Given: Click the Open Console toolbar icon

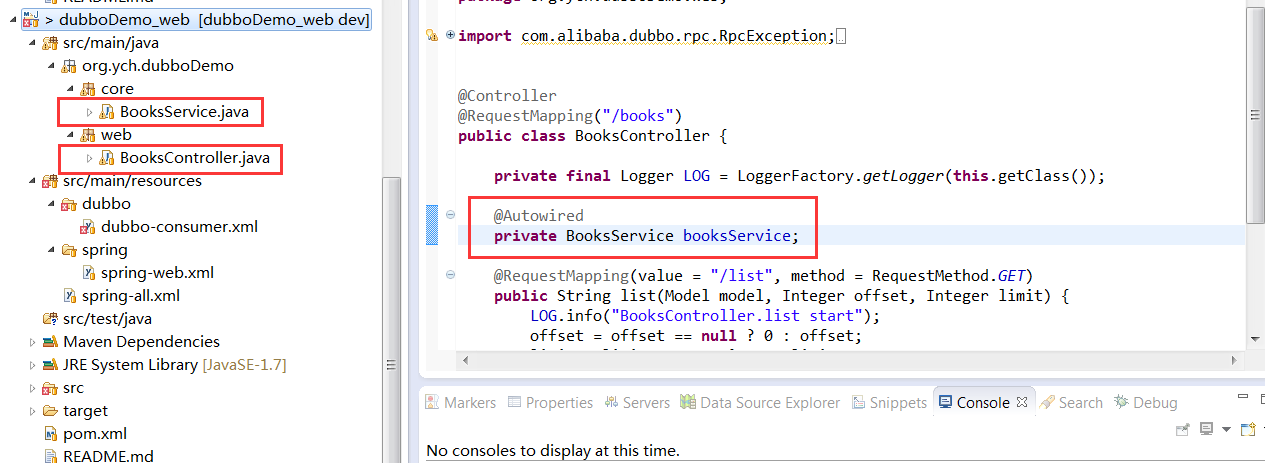Looking at the screenshot, I should point(1247,429).
